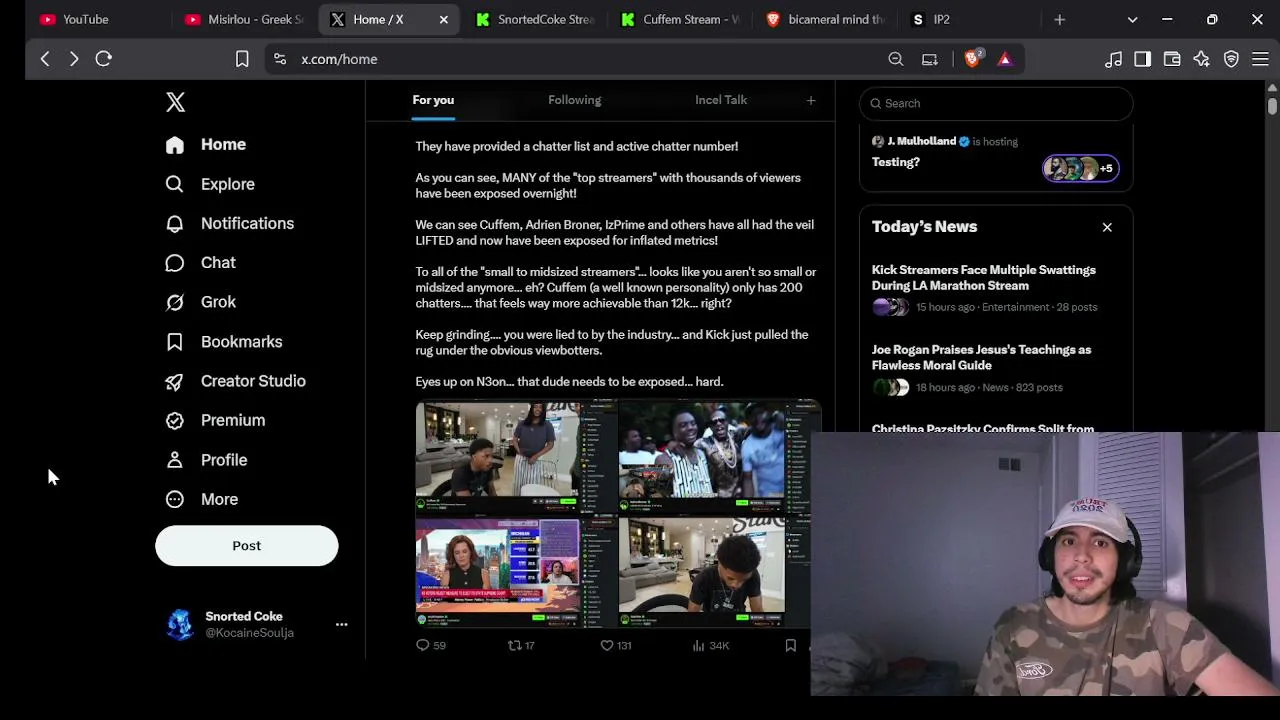View site information for x.com
Image resolution: width=1280 pixels, height=720 pixels.
(280, 59)
